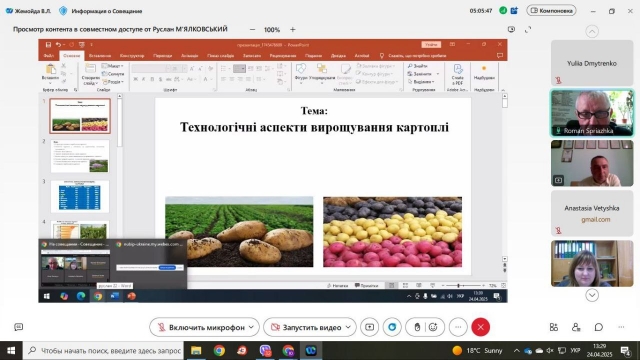Show hidden system tray icons

pos(517,351)
